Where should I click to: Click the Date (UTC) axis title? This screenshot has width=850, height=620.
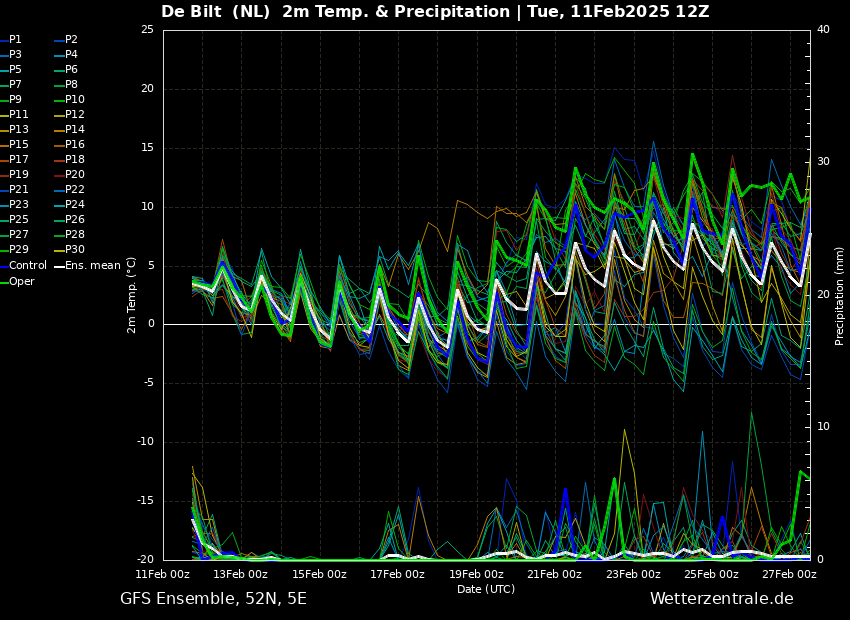(486, 589)
